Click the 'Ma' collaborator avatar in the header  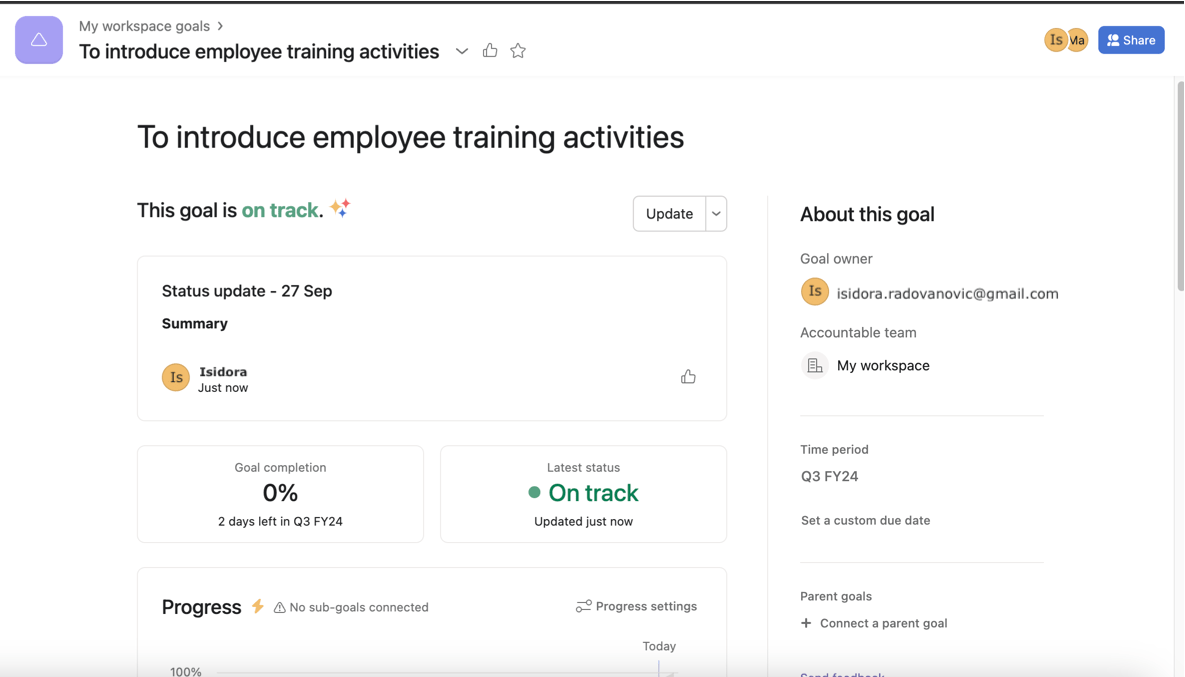tap(1076, 40)
